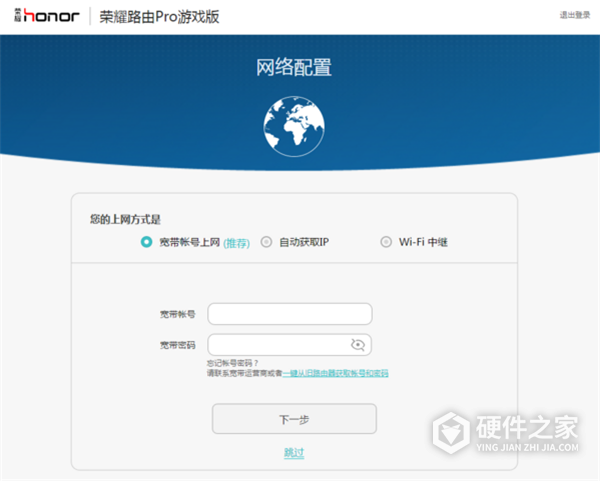
Task: Select Wi-Fi 中继 radio option
Action: click(386, 242)
